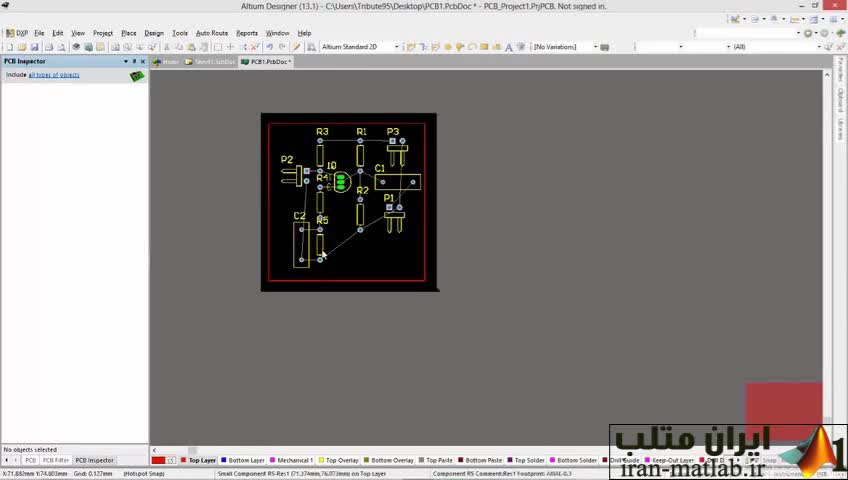Click the DXP system menu icon

click(x=17, y=33)
